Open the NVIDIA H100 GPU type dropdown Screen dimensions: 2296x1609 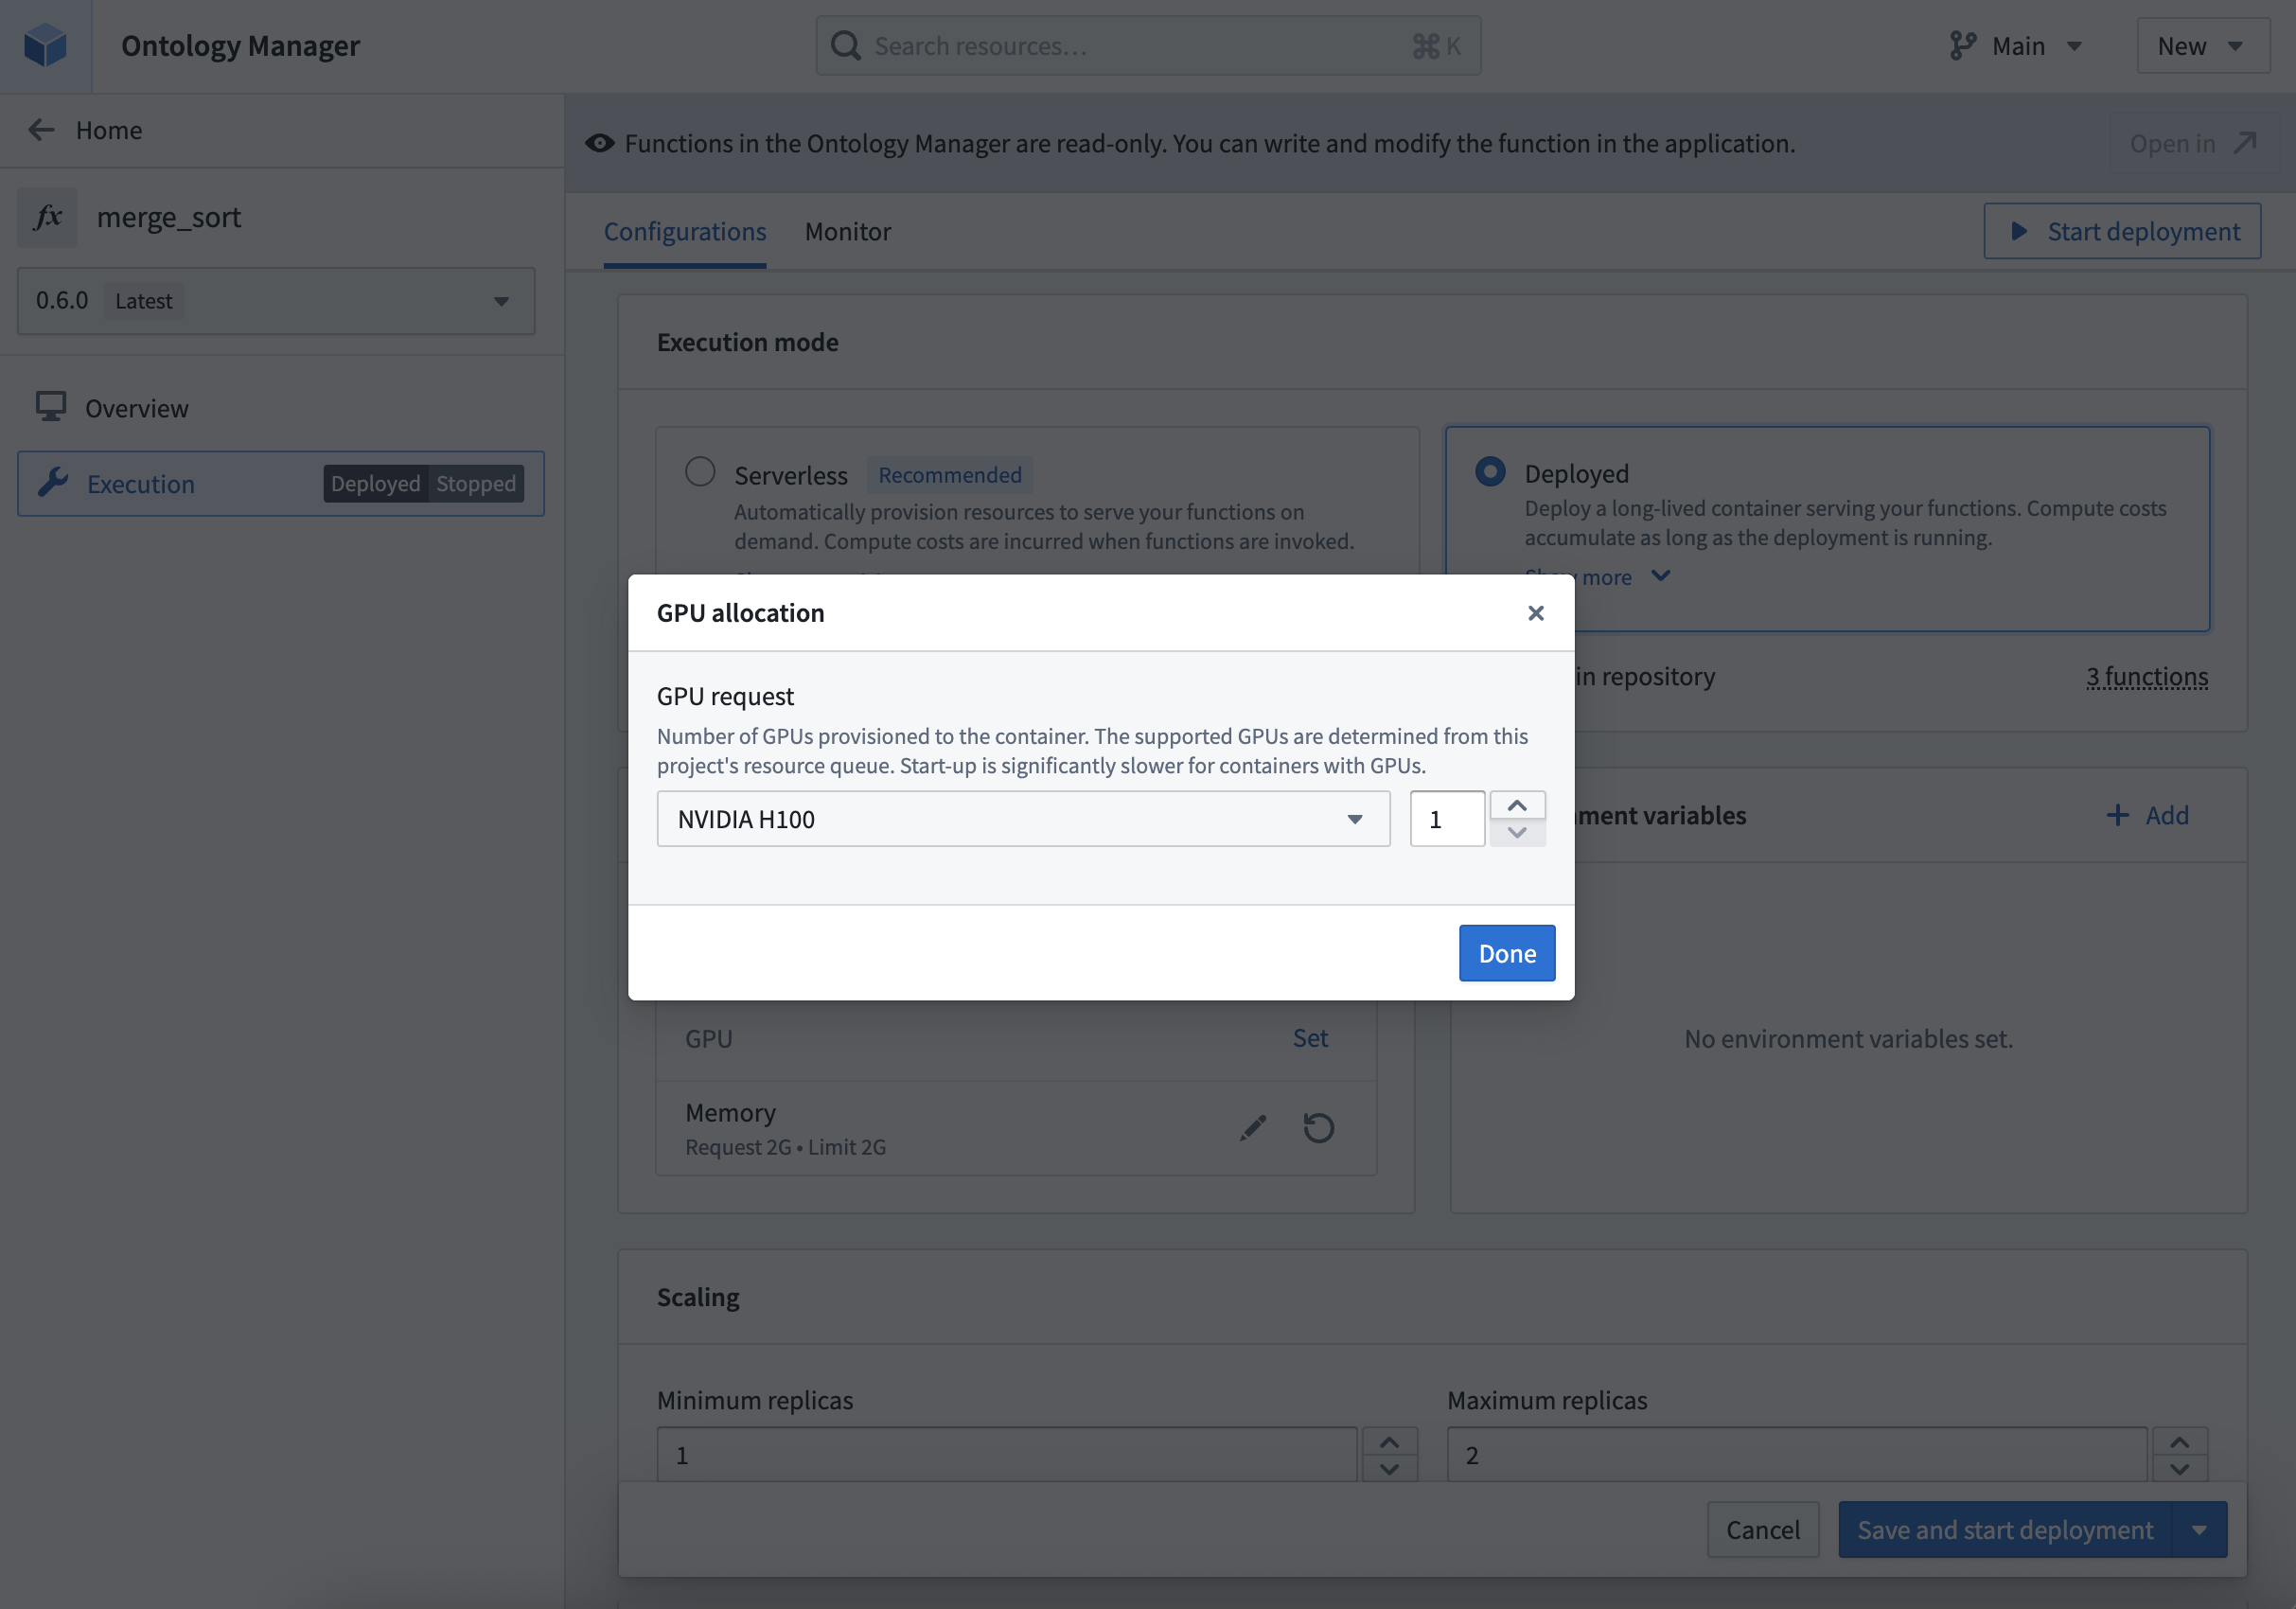point(1023,819)
